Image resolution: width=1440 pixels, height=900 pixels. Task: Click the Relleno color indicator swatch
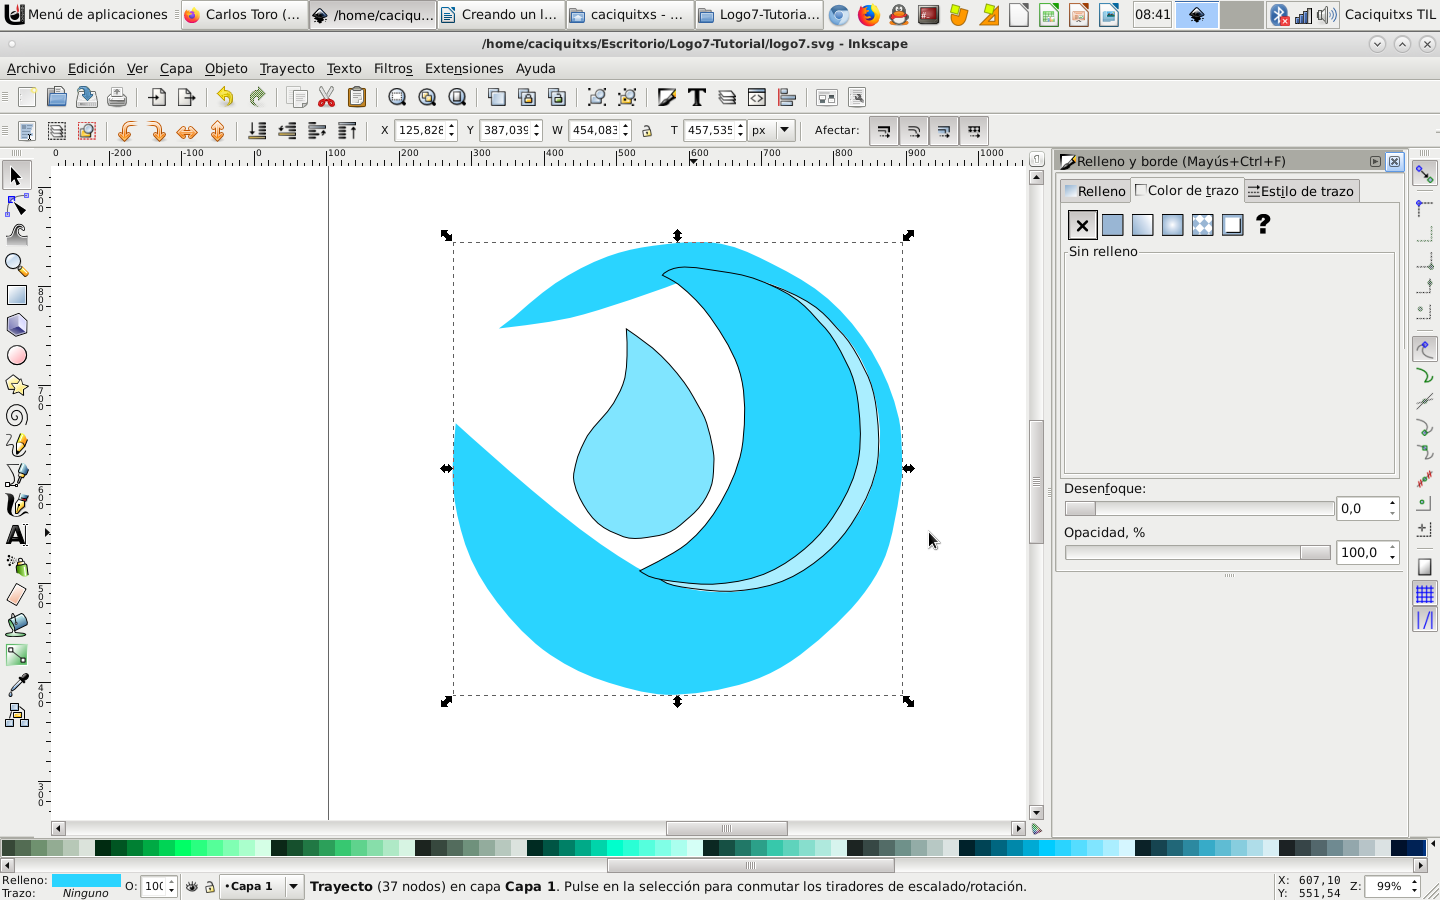86,881
